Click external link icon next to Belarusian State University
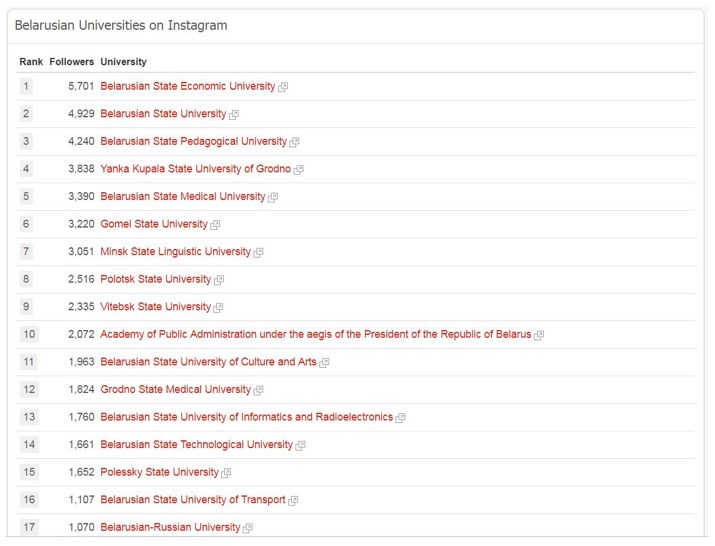715x546 pixels. click(x=234, y=114)
